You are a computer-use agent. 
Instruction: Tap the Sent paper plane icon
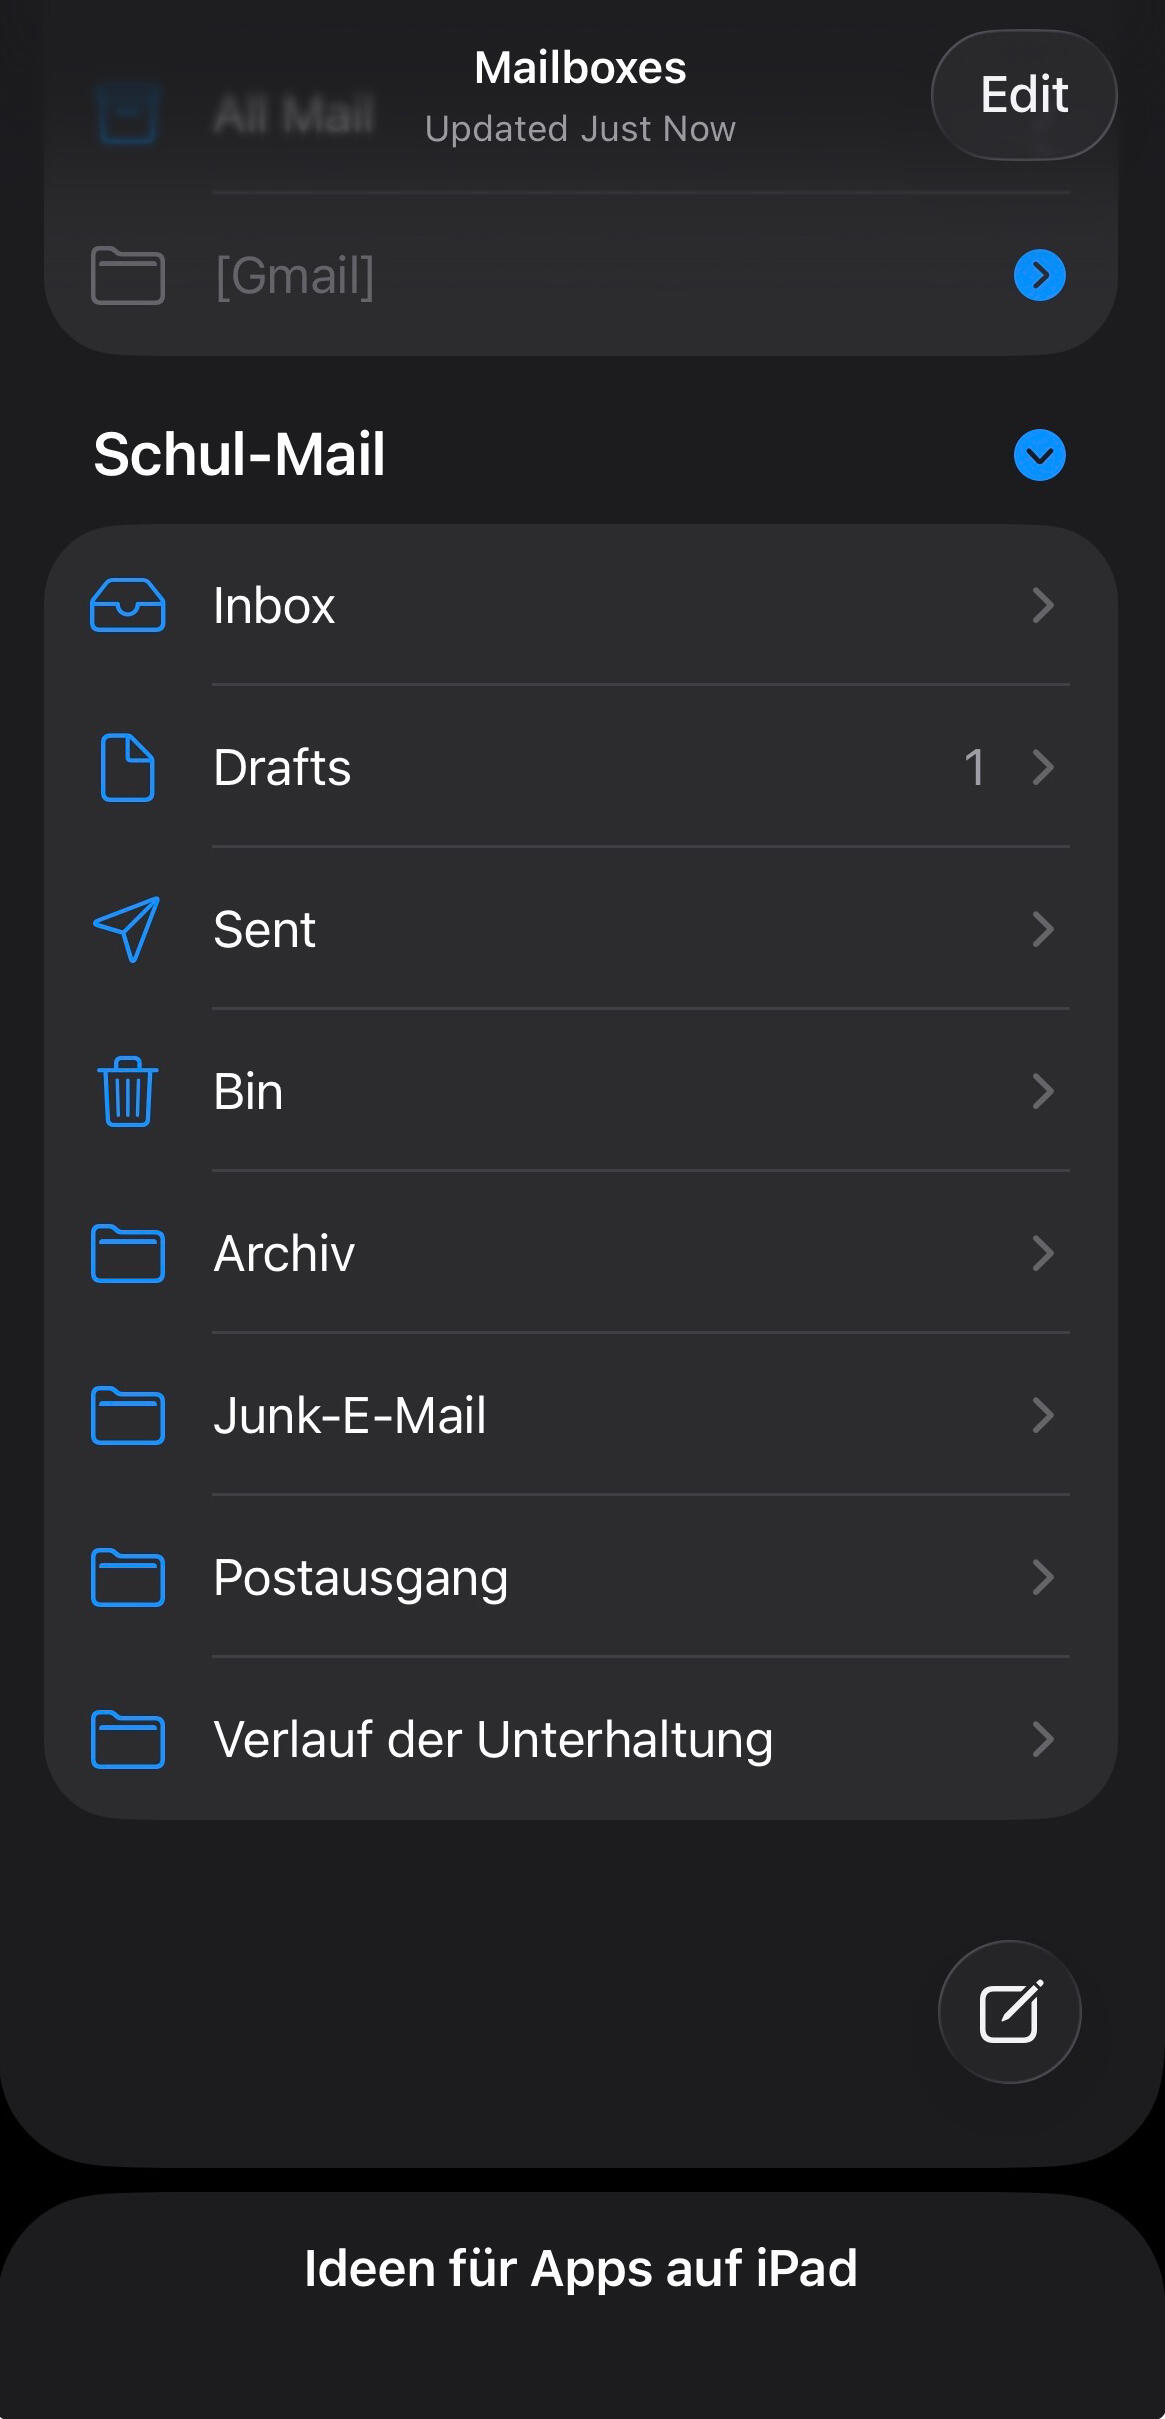coord(127,930)
